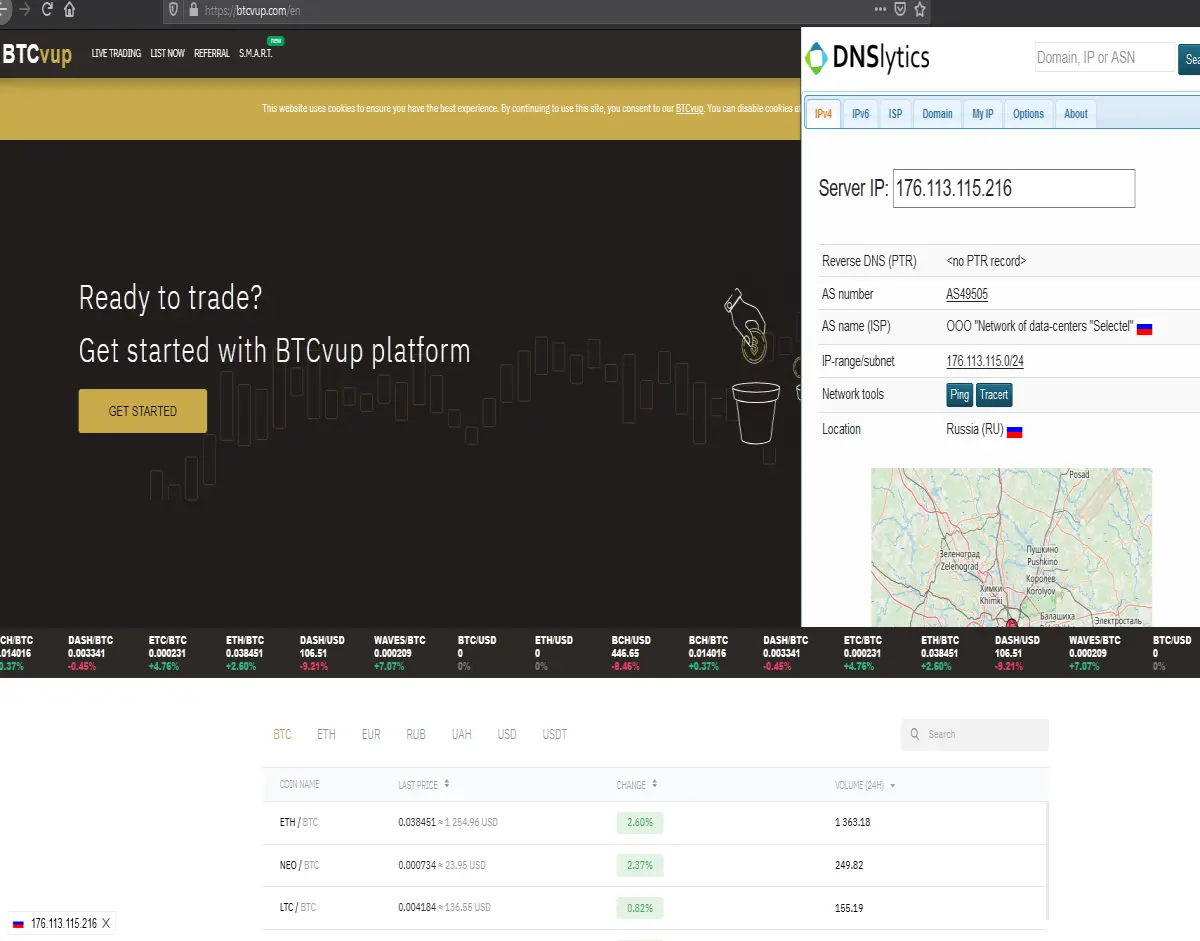Viewport: 1200px width, 941px height.
Task: Click the Server IP input field
Action: click(1014, 188)
